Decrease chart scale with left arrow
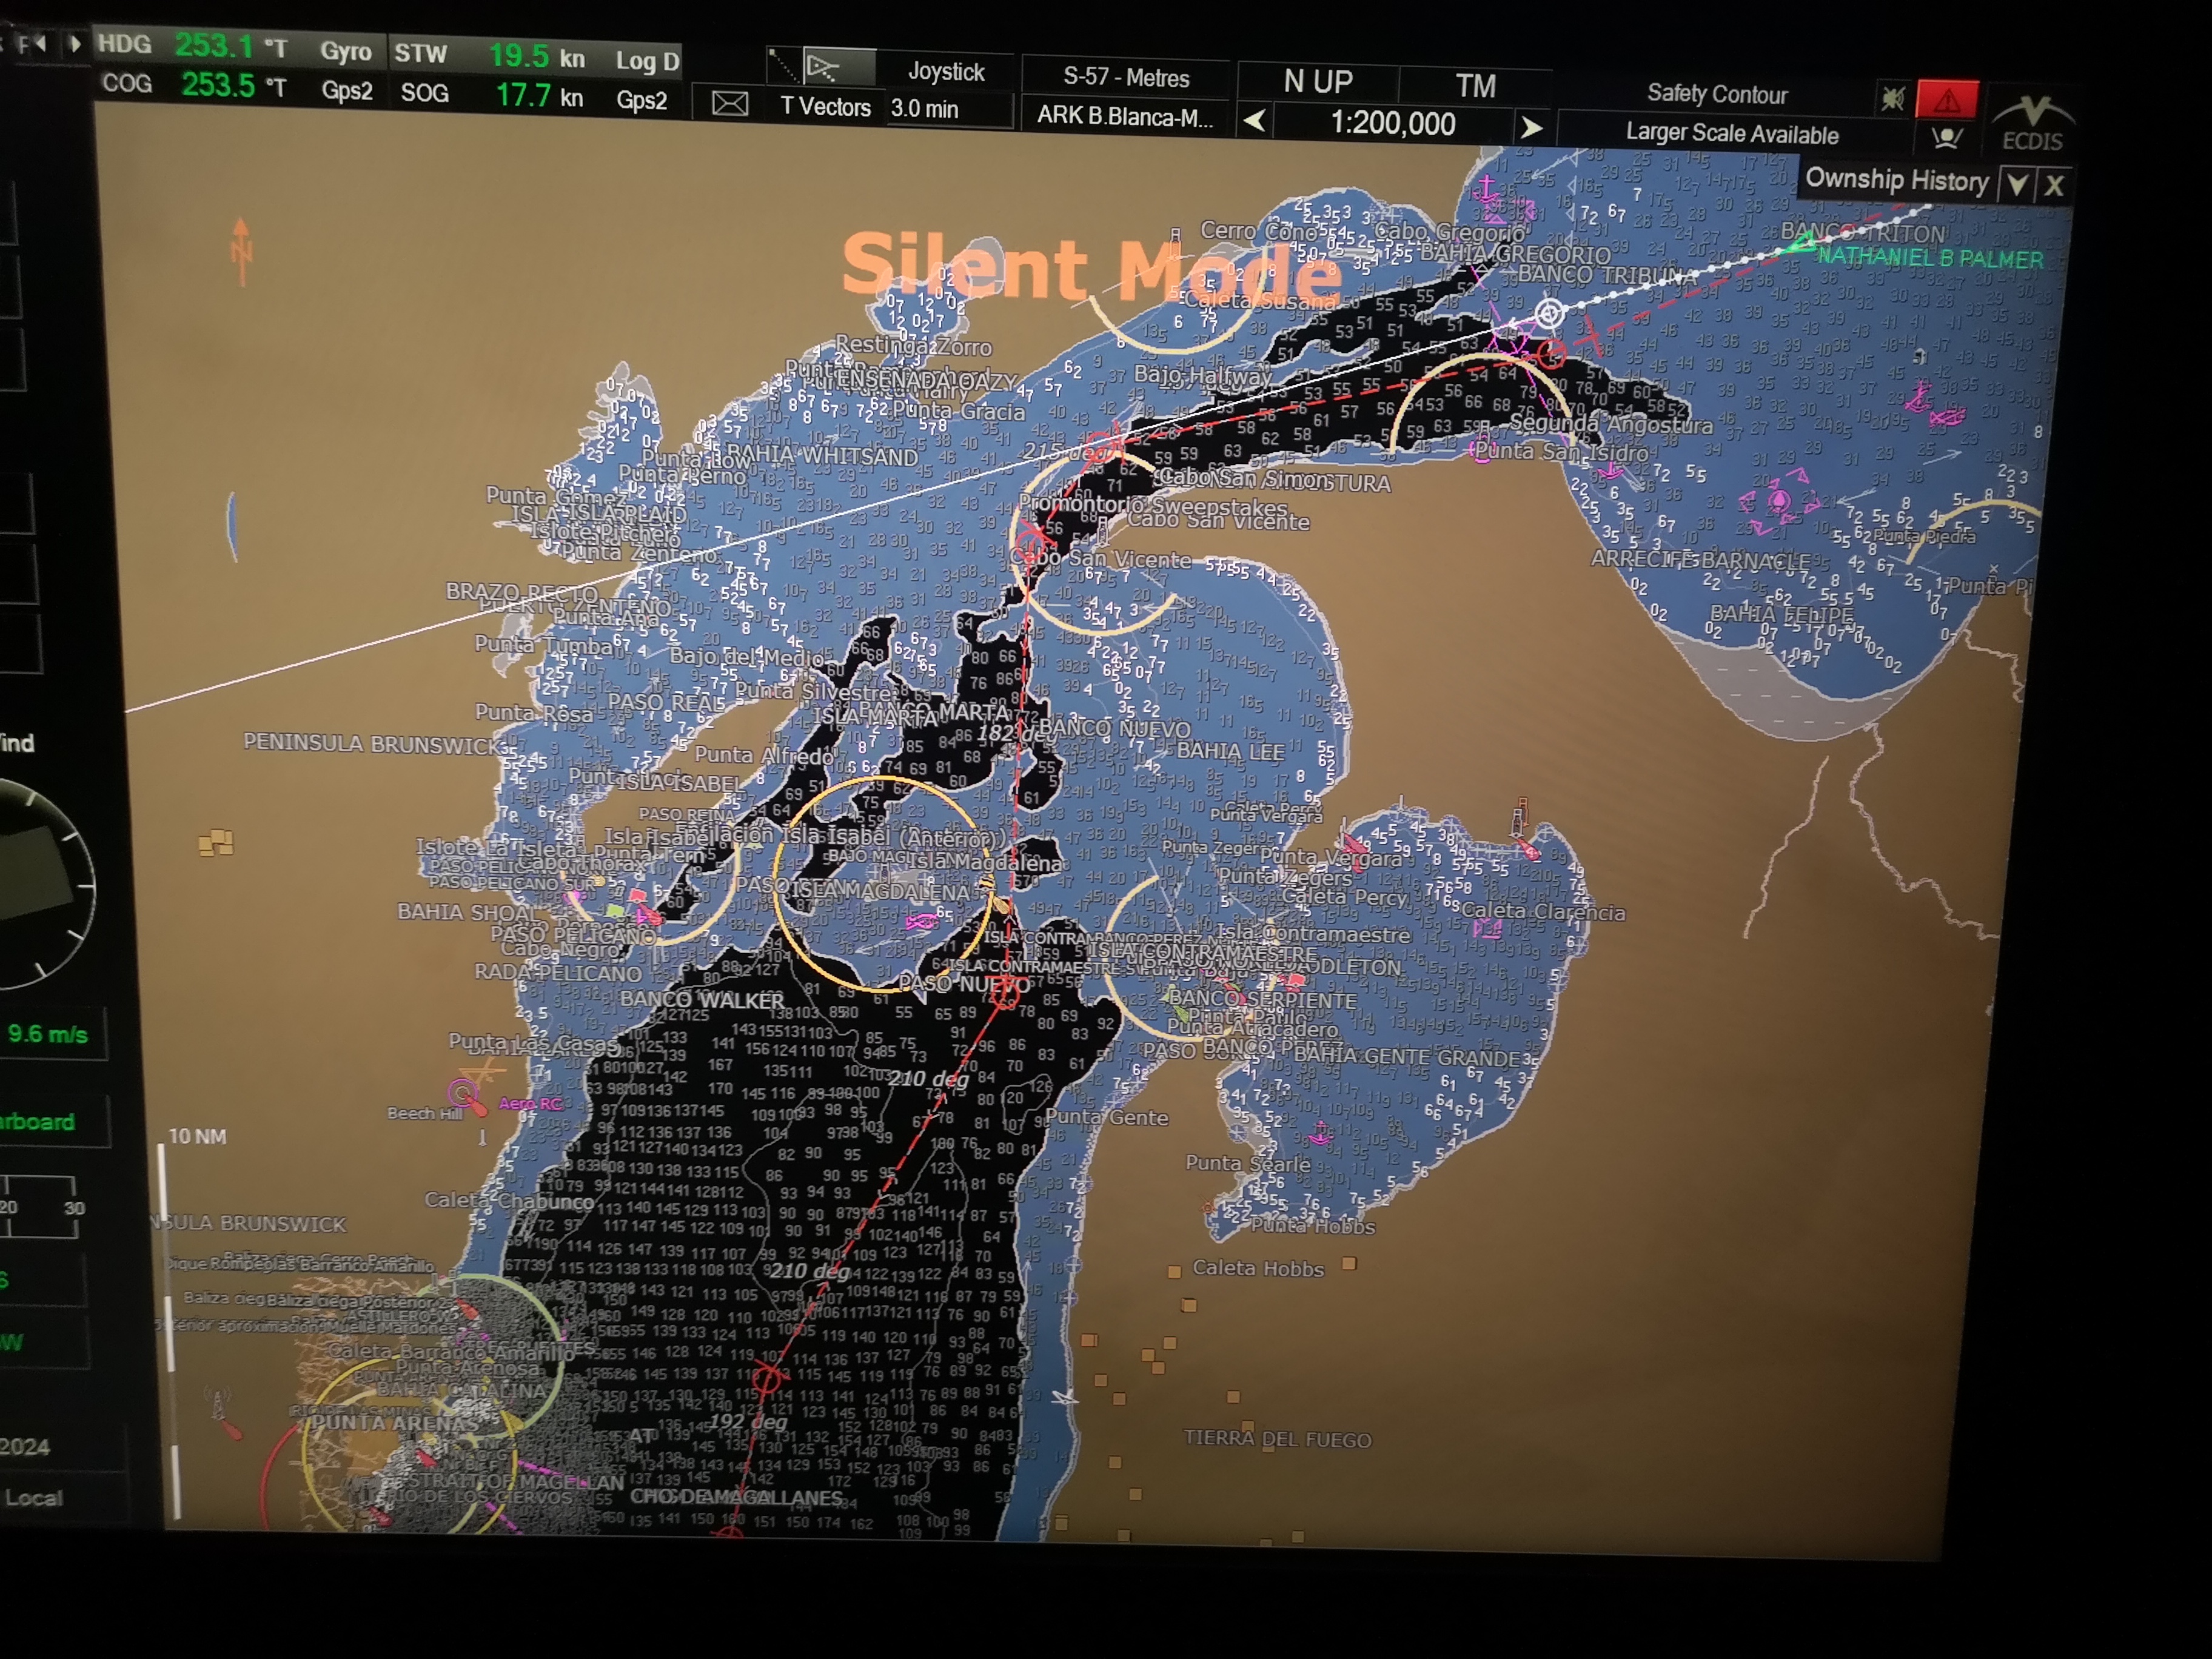The image size is (2212, 1659). coord(1255,121)
